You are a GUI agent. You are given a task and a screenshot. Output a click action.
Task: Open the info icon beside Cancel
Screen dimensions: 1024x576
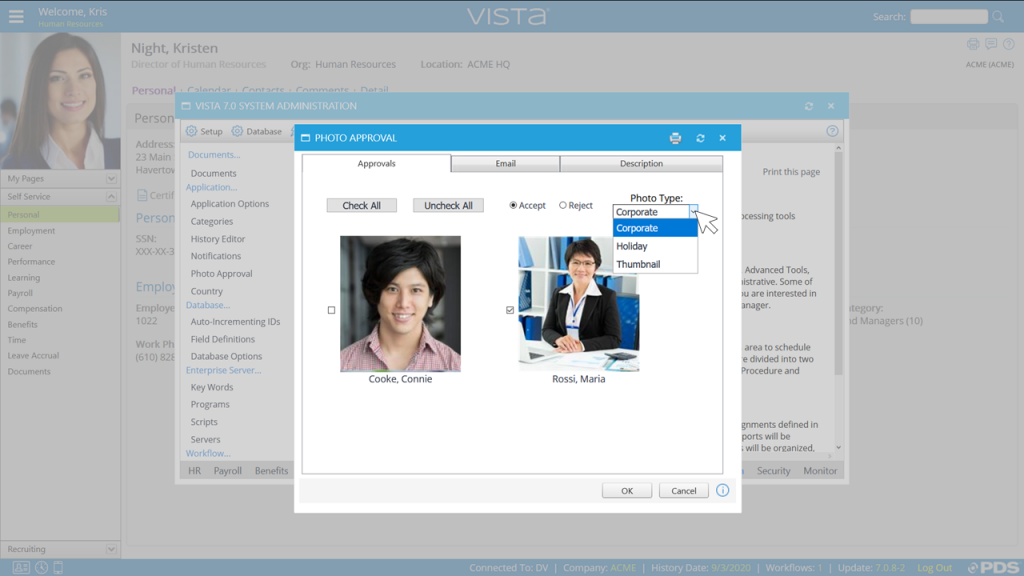722,490
